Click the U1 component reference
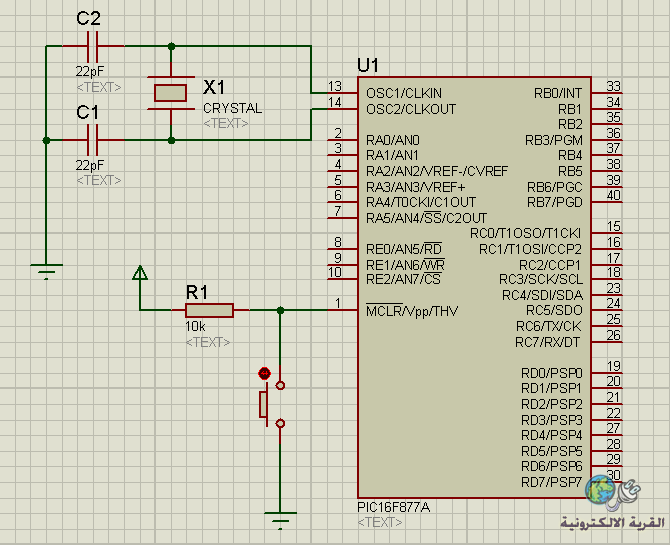The width and height of the screenshot is (670, 545). pyautogui.click(x=368, y=65)
